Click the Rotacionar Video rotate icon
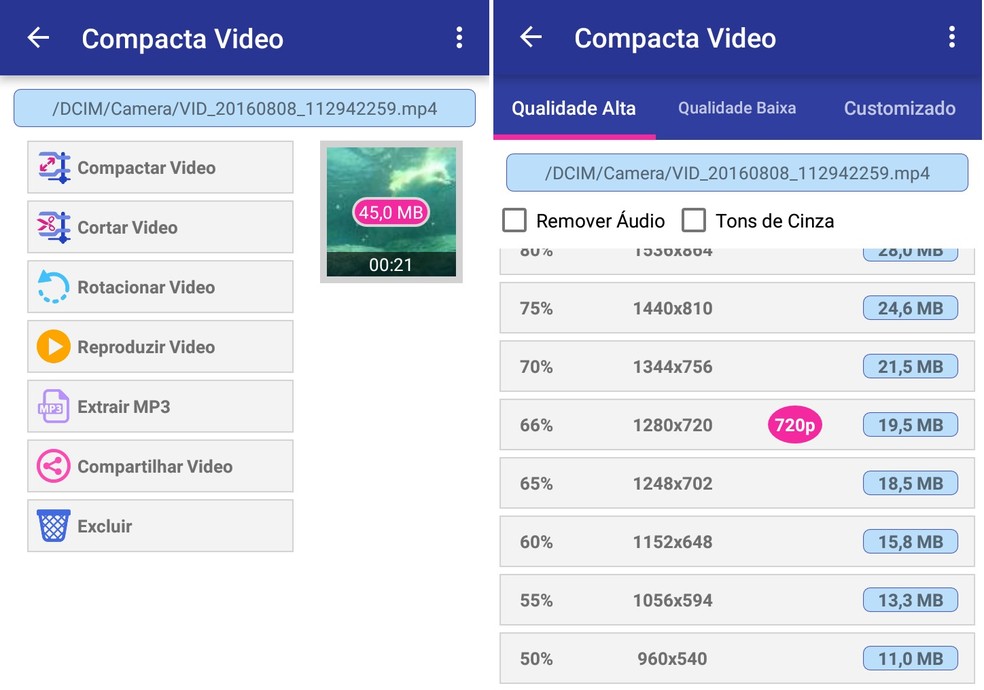This screenshot has width=984, height=690. point(55,287)
